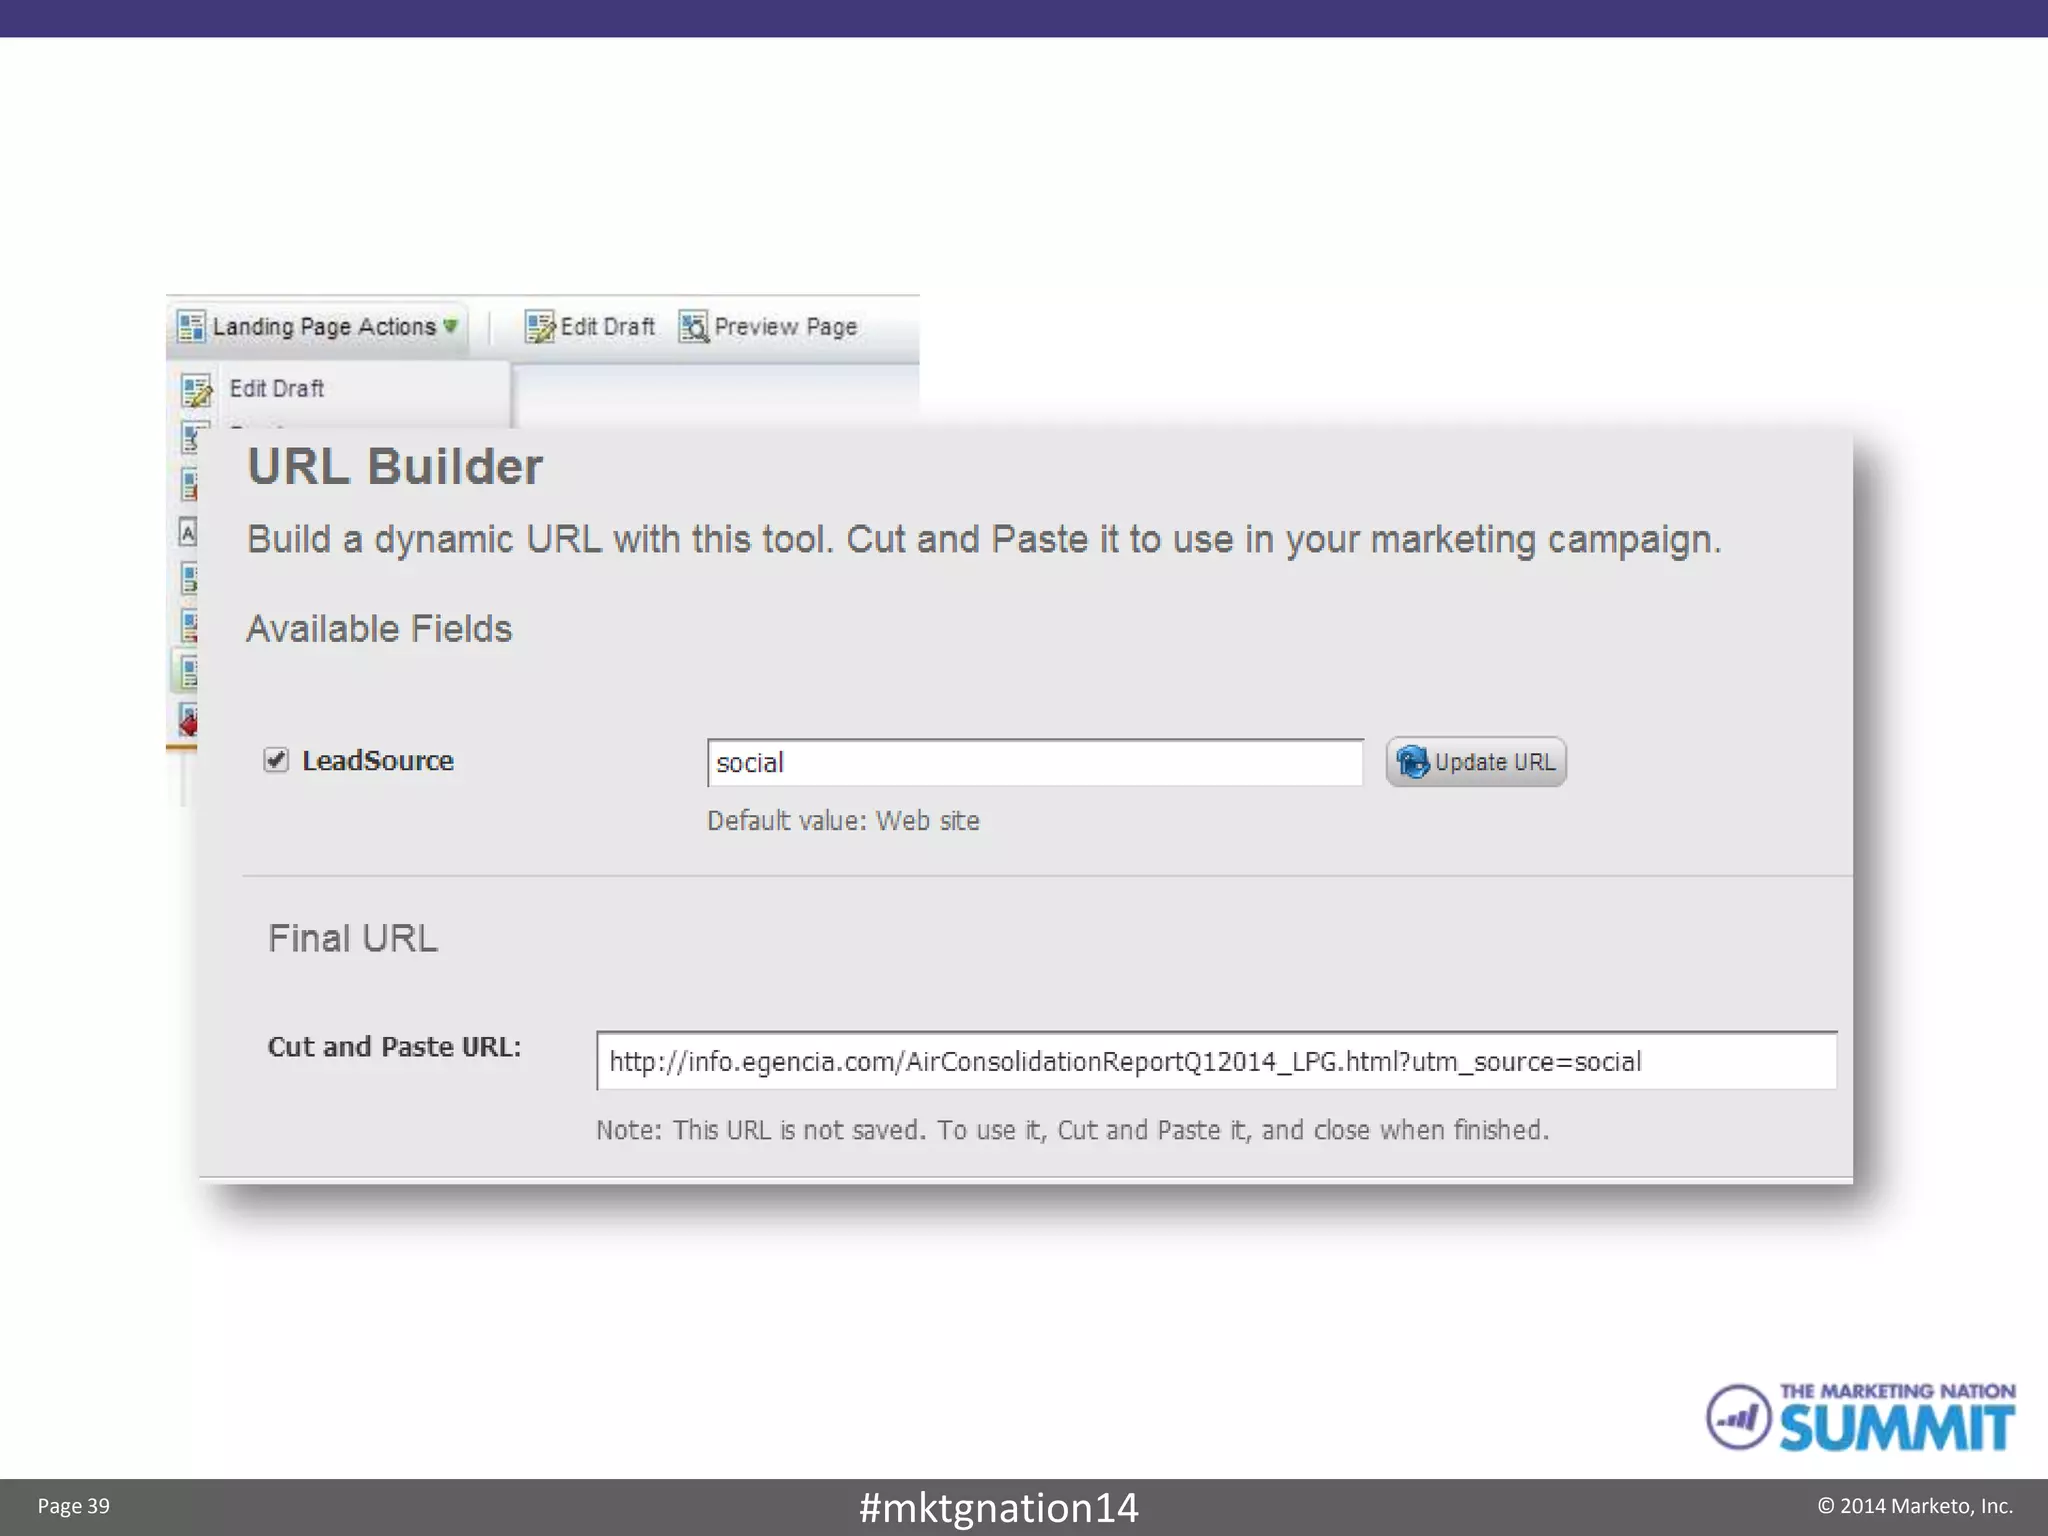Click the red arrow icon in the menu

pyautogui.click(x=188, y=720)
